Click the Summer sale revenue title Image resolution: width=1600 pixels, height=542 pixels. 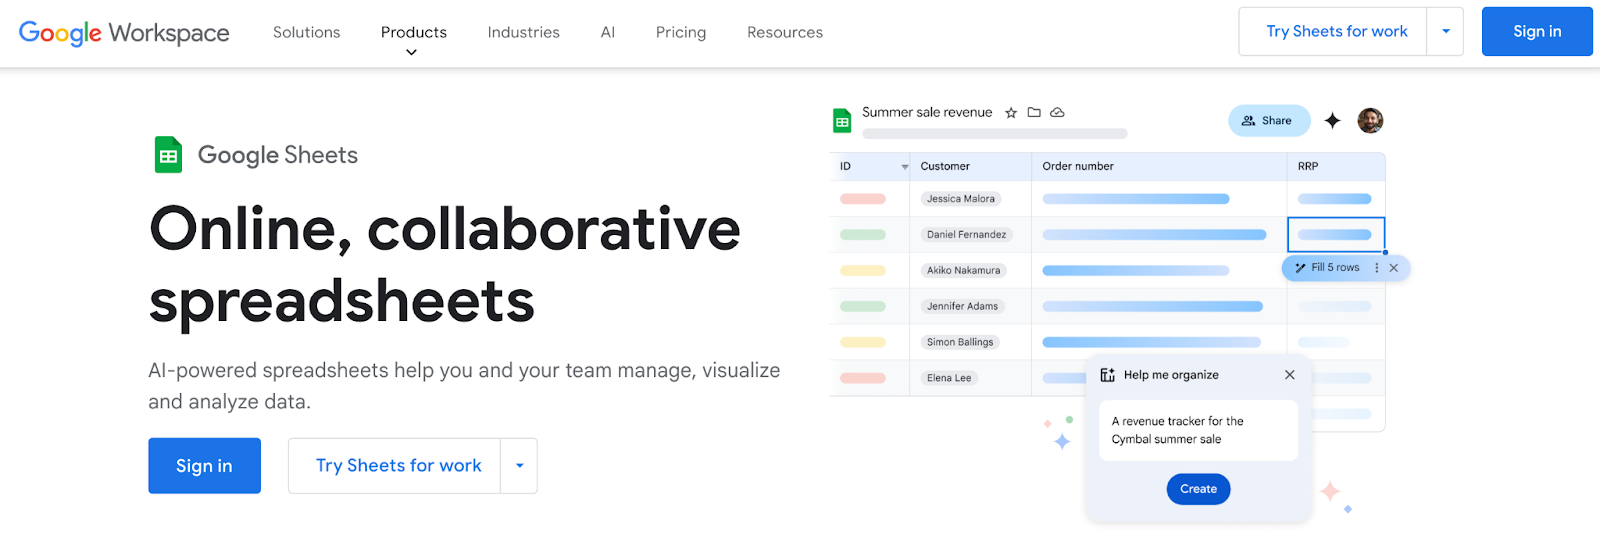coord(927,112)
